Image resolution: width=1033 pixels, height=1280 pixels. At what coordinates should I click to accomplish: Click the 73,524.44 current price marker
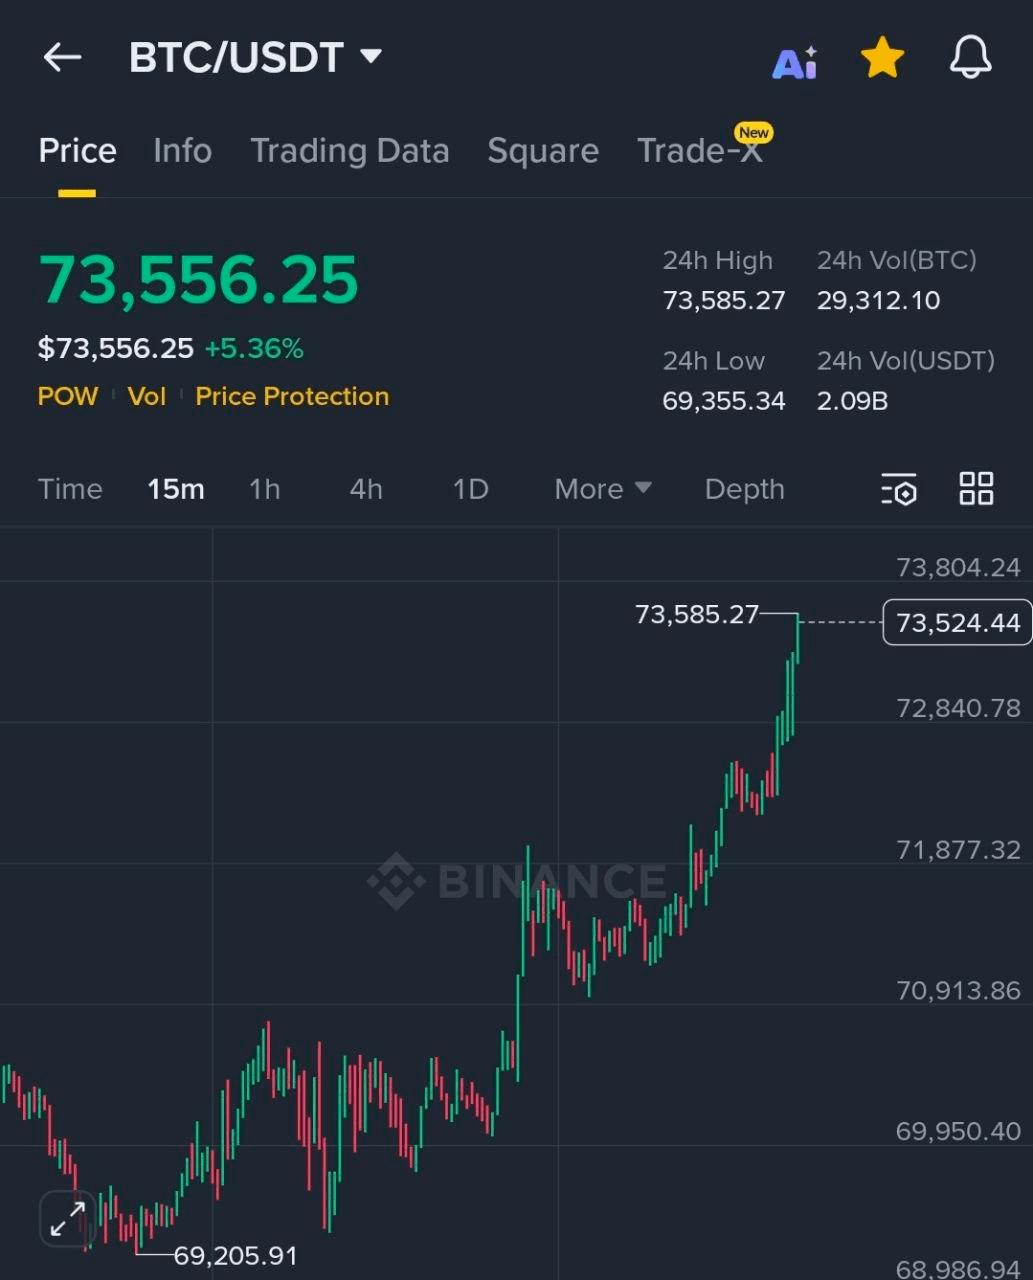tap(957, 623)
